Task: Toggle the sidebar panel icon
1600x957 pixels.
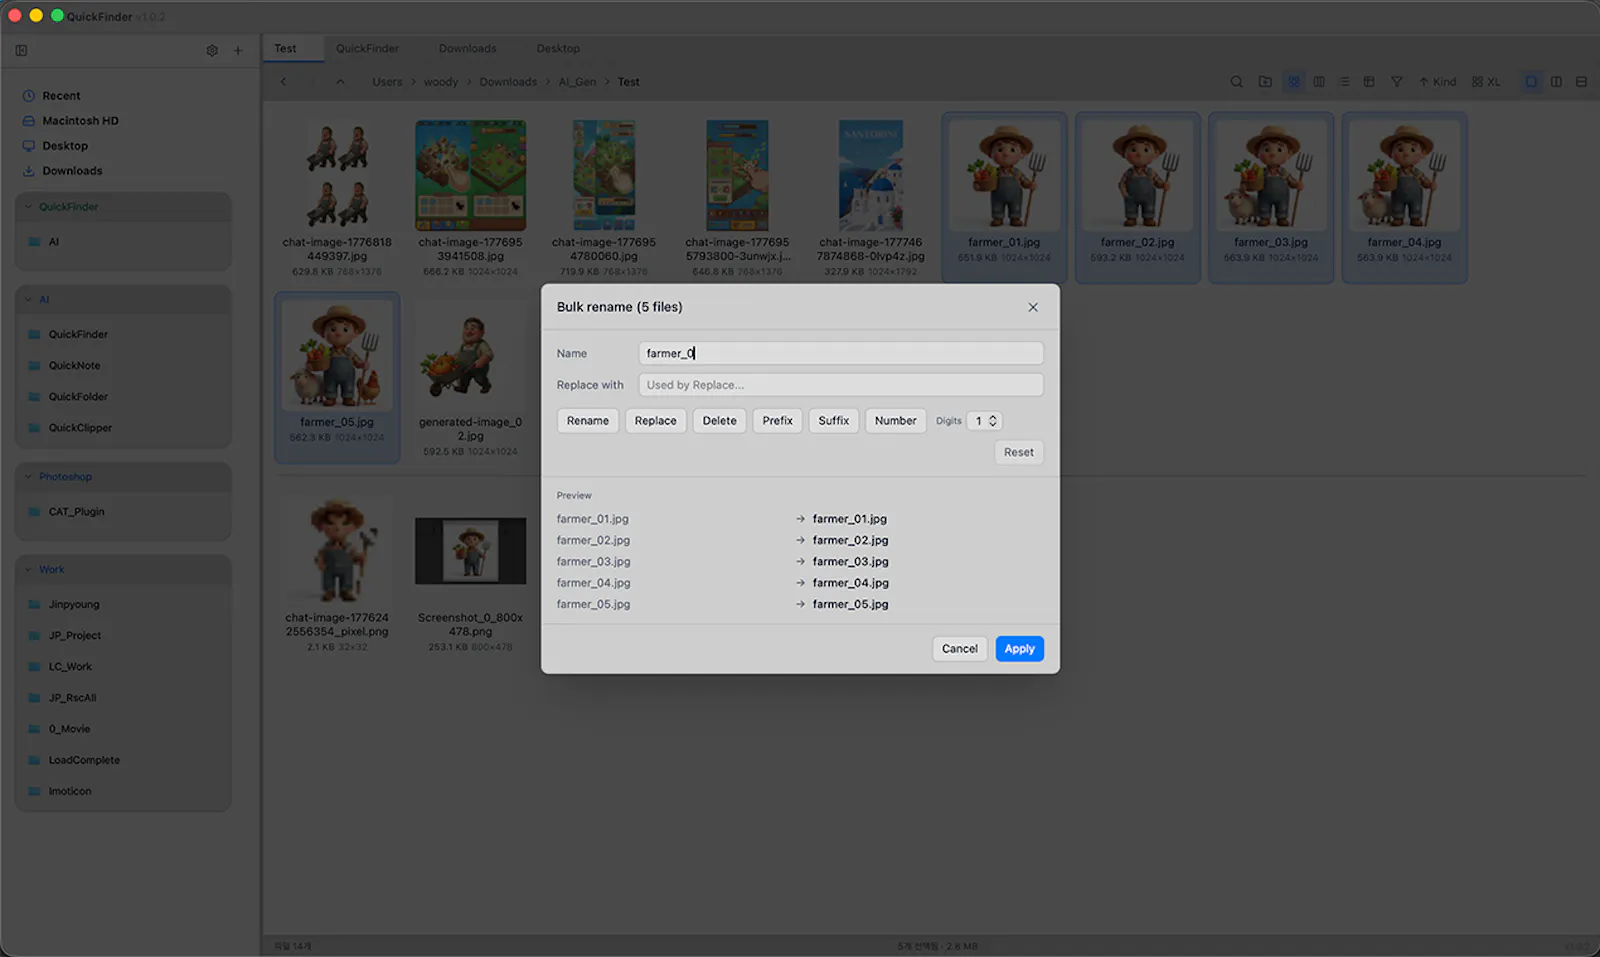Action: [21, 50]
